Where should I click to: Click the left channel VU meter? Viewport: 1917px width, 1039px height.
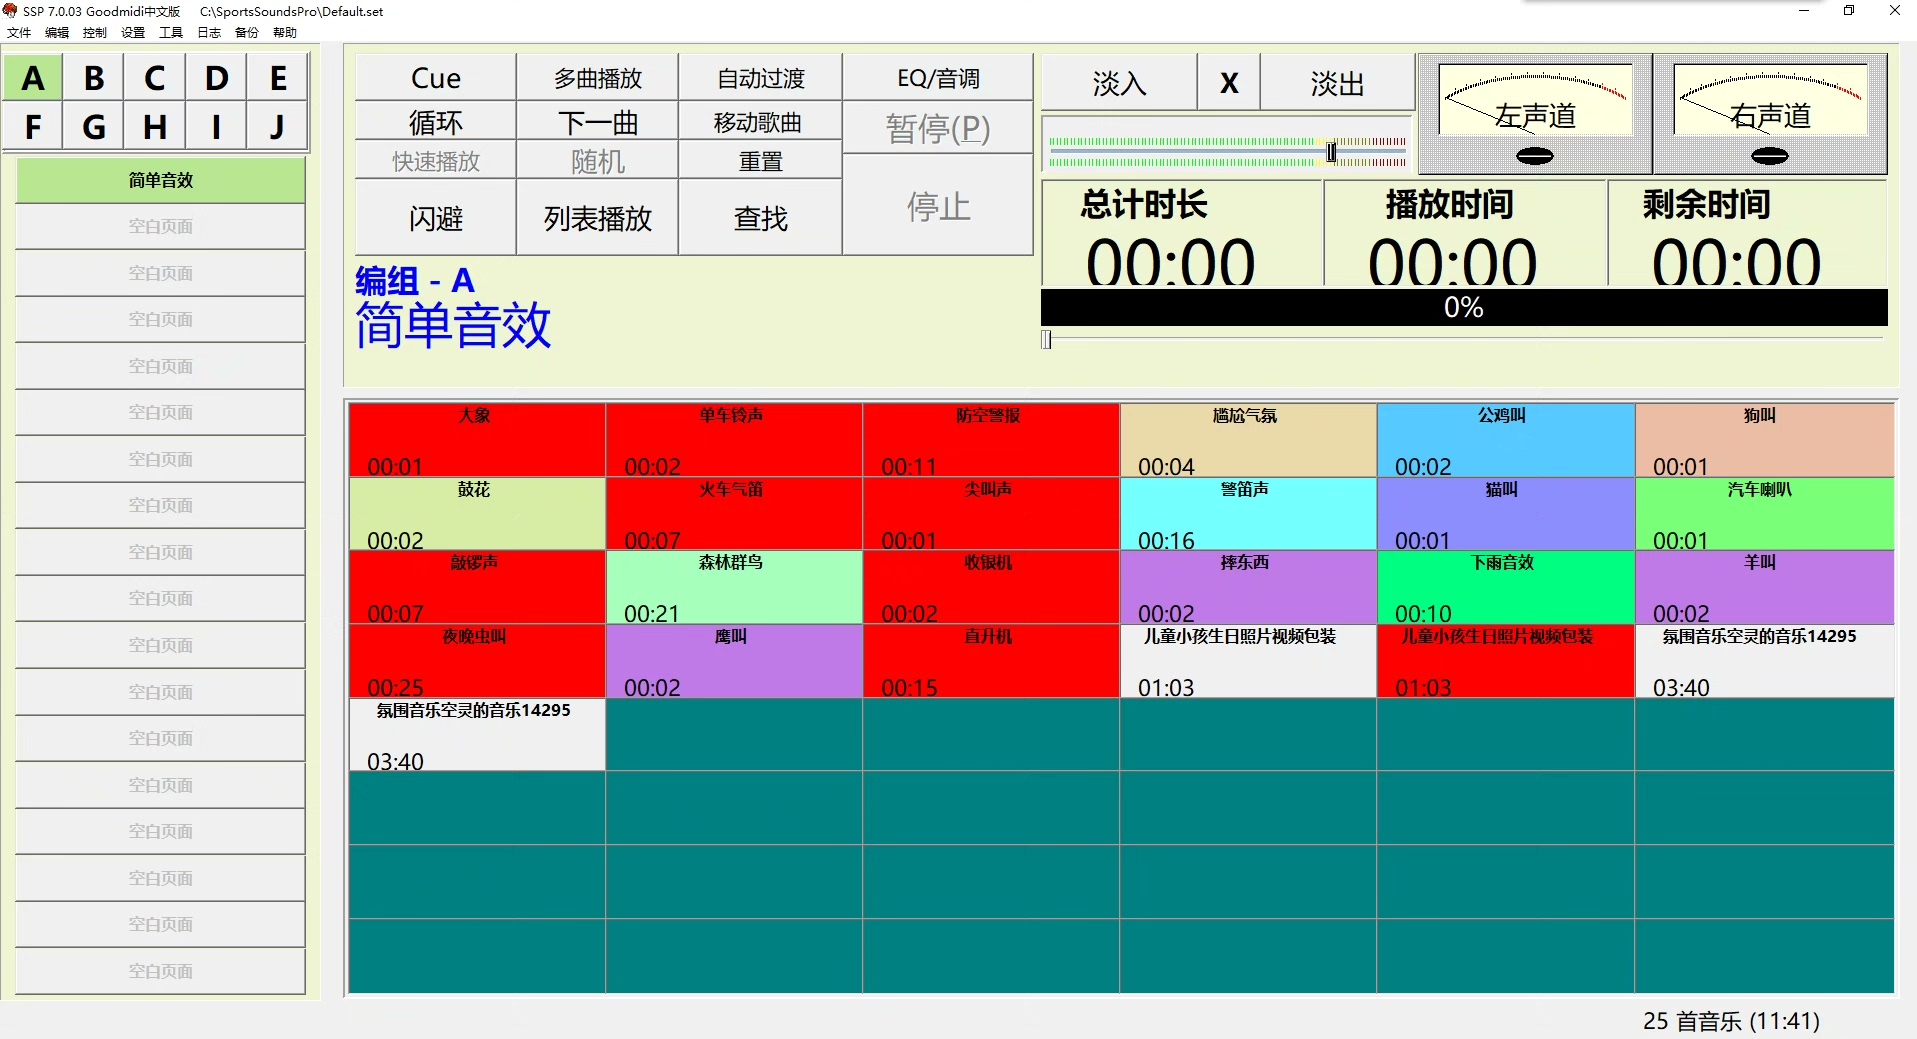[x=1535, y=114]
